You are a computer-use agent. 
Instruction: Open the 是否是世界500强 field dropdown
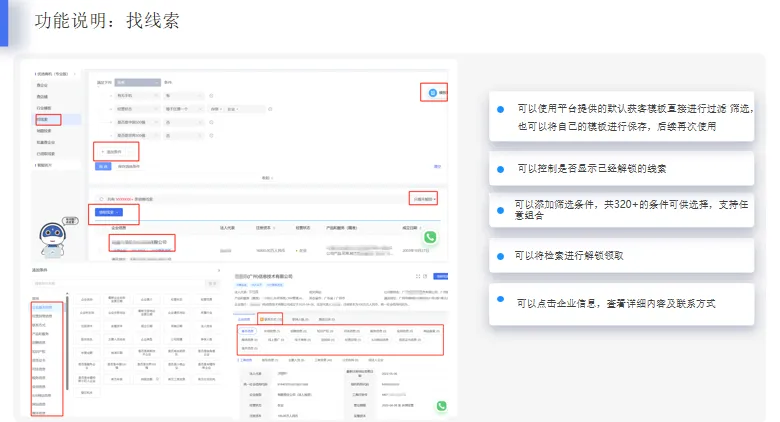coord(137,135)
